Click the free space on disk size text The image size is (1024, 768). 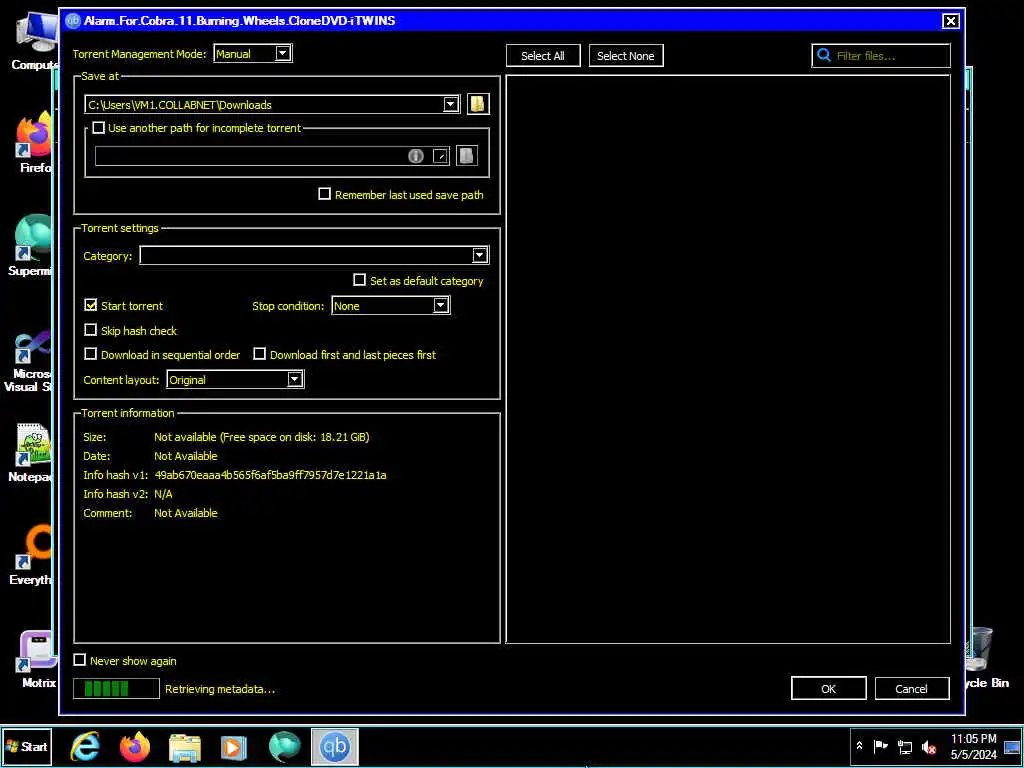(295, 437)
